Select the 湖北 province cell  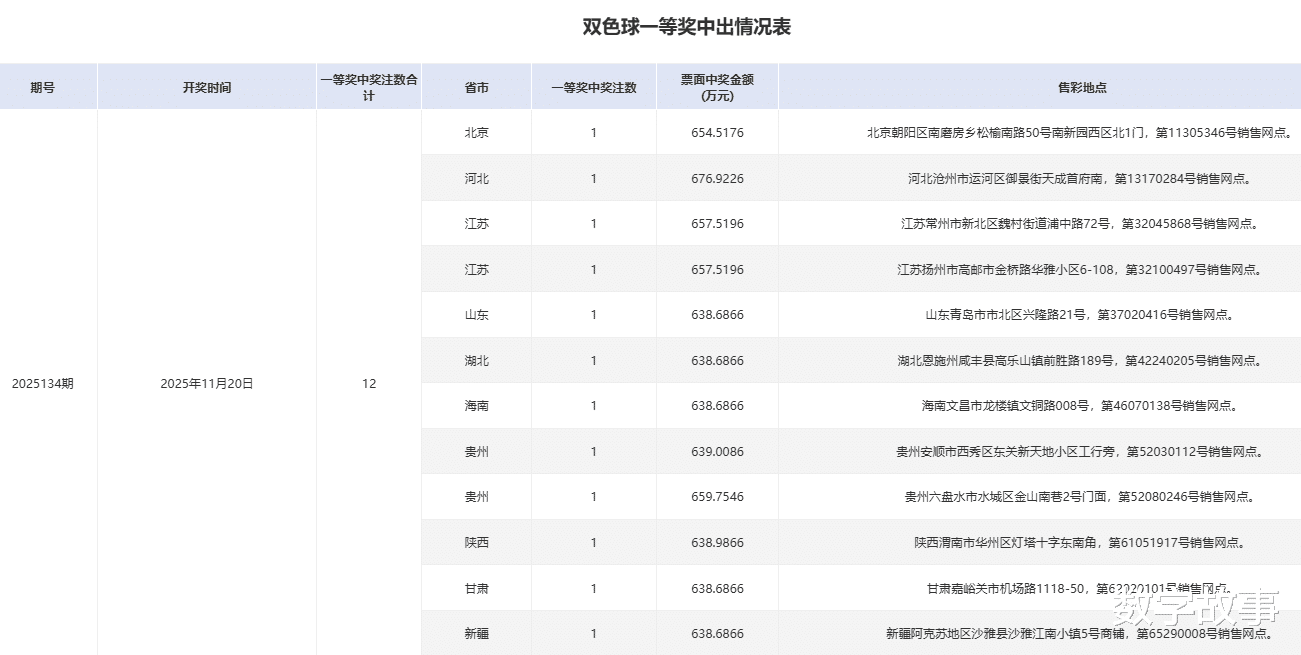pyautogui.click(x=477, y=360)
